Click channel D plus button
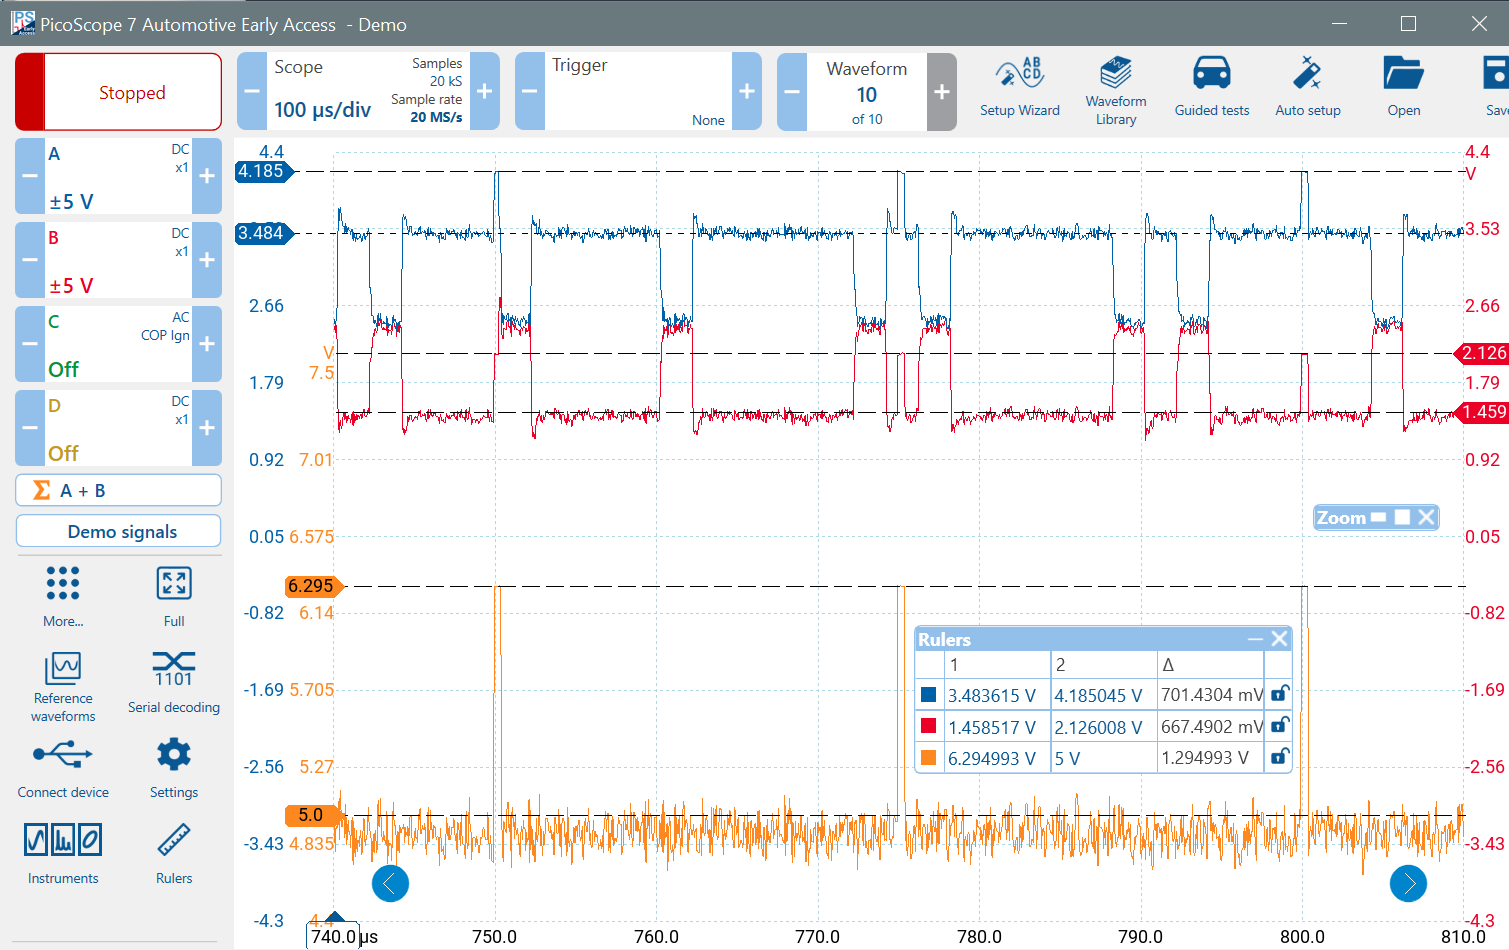The image size is (1509, 950). coord(207,428)
